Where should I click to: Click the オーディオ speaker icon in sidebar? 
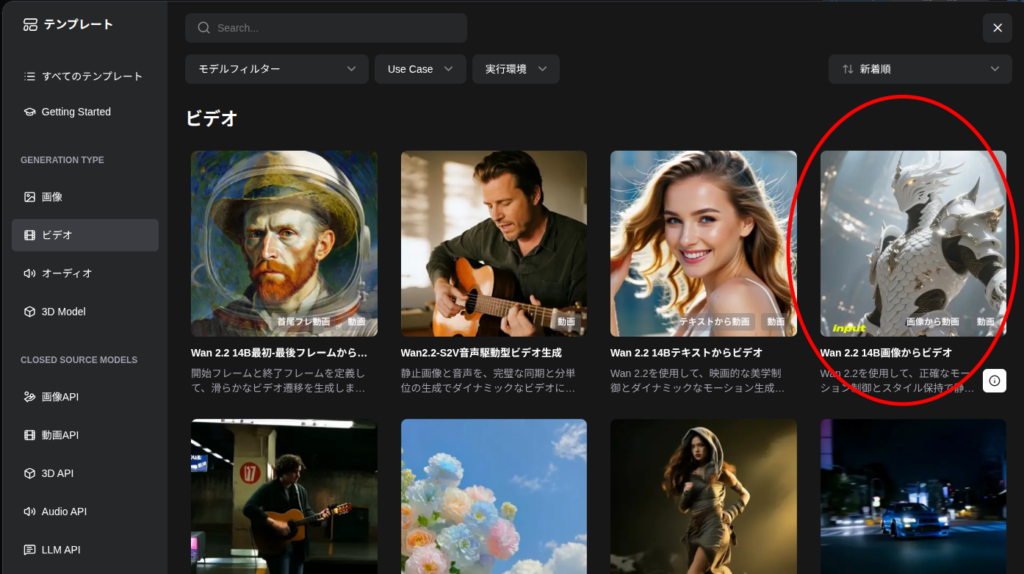[30, 273]
